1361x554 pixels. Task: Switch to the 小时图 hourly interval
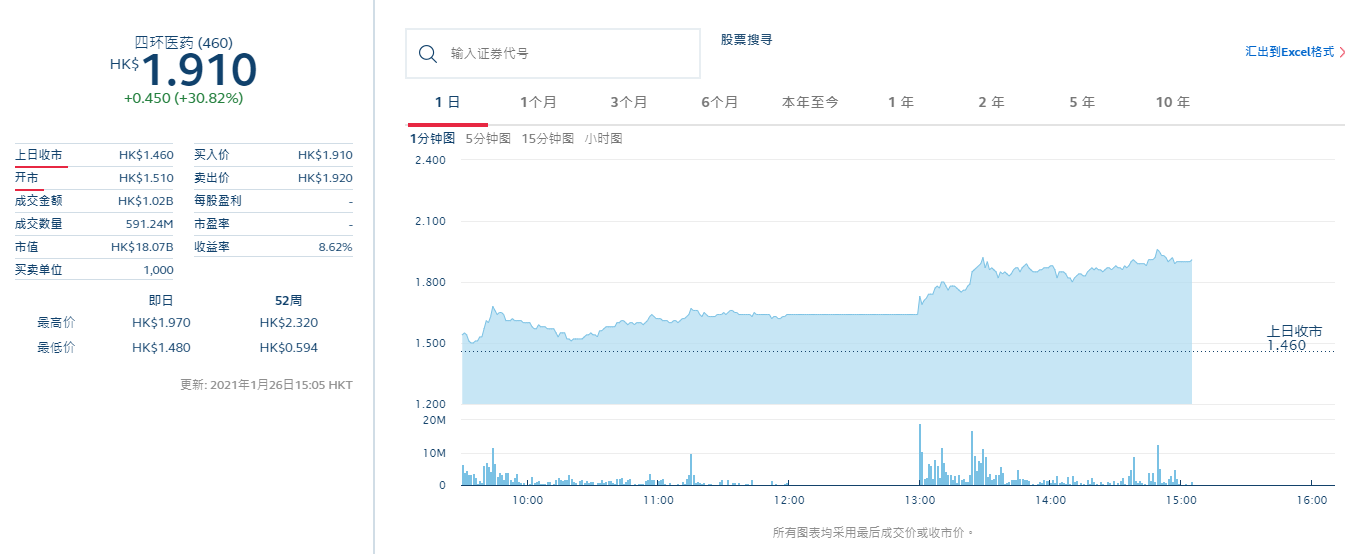pyautogui.click(x=604, y=139)
